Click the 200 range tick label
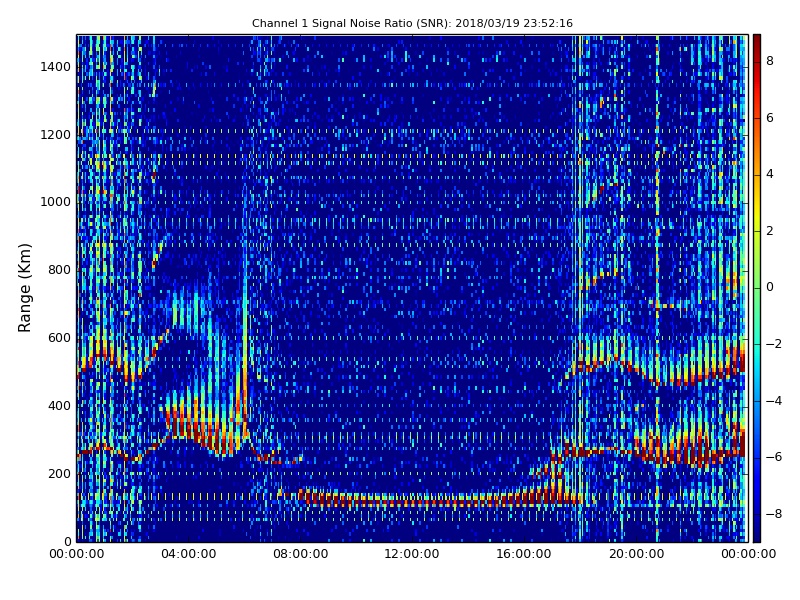 point(59,473)
